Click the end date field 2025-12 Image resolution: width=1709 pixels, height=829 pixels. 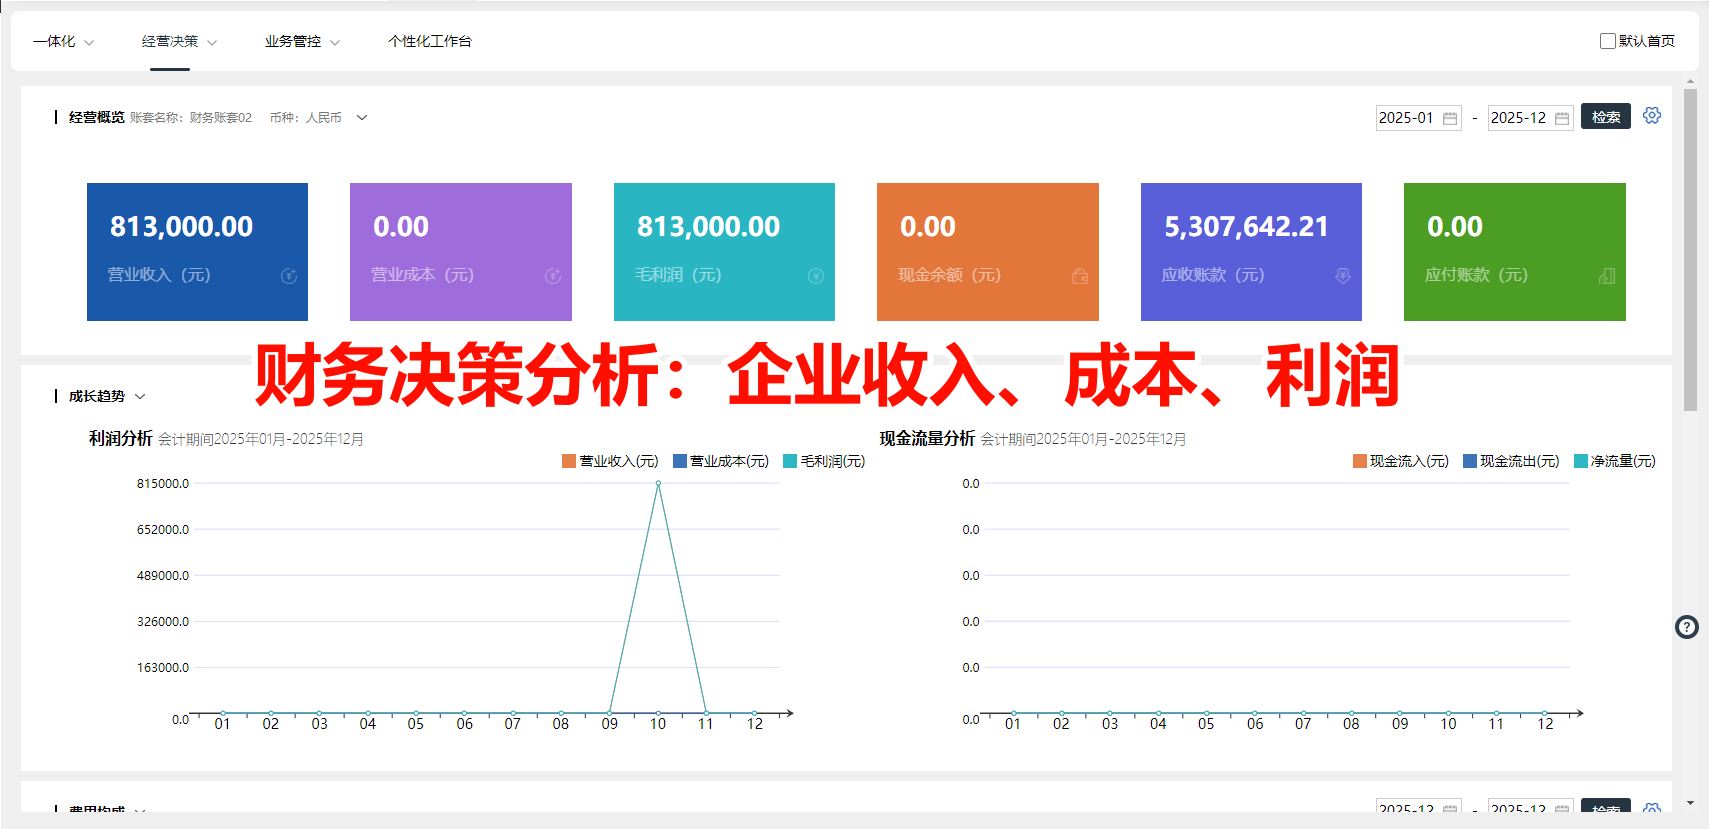click(x=1530, y=118)
